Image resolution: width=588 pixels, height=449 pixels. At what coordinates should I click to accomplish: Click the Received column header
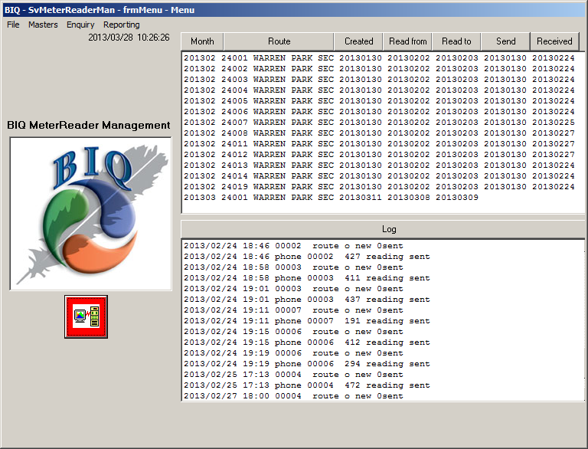click(x=554, y=41)
